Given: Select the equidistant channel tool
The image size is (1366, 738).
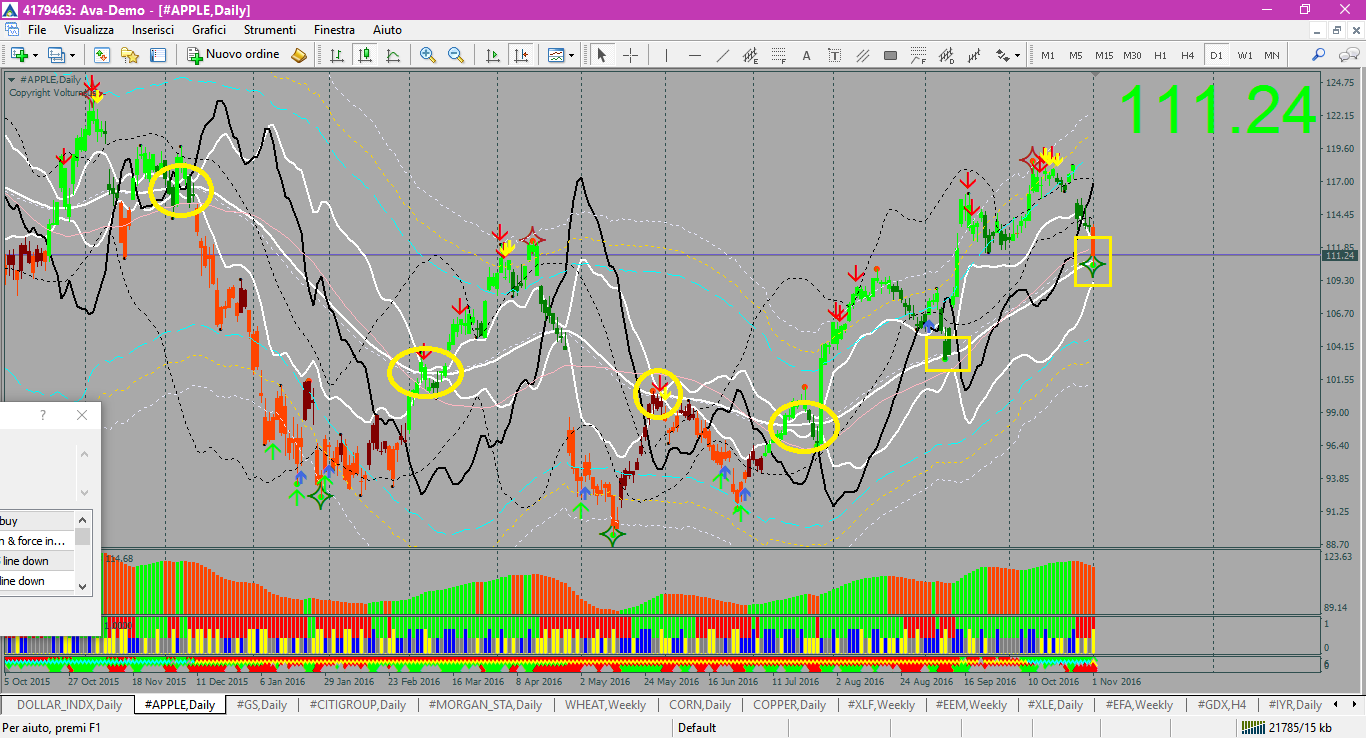Looking at the screenshot, I should point(750,55).
